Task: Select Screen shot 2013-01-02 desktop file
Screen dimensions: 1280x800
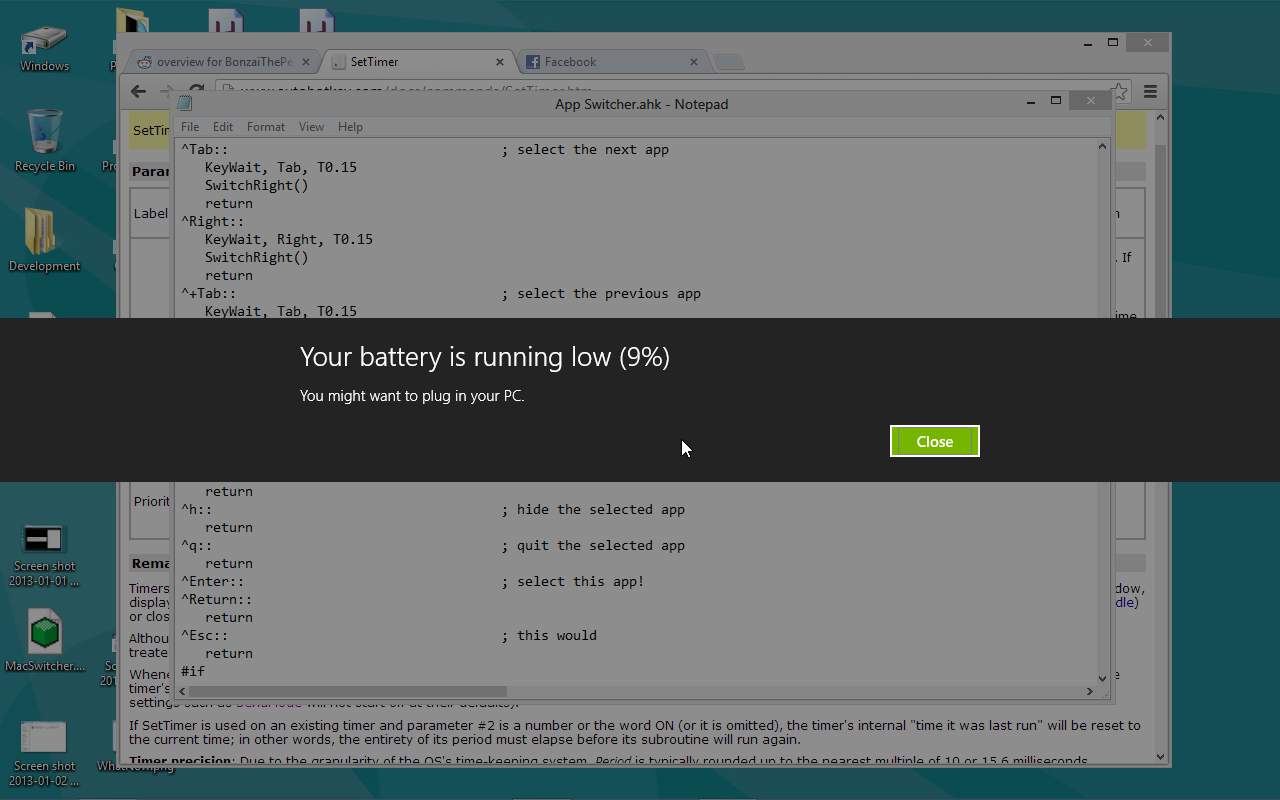Action: click(45, 750)
